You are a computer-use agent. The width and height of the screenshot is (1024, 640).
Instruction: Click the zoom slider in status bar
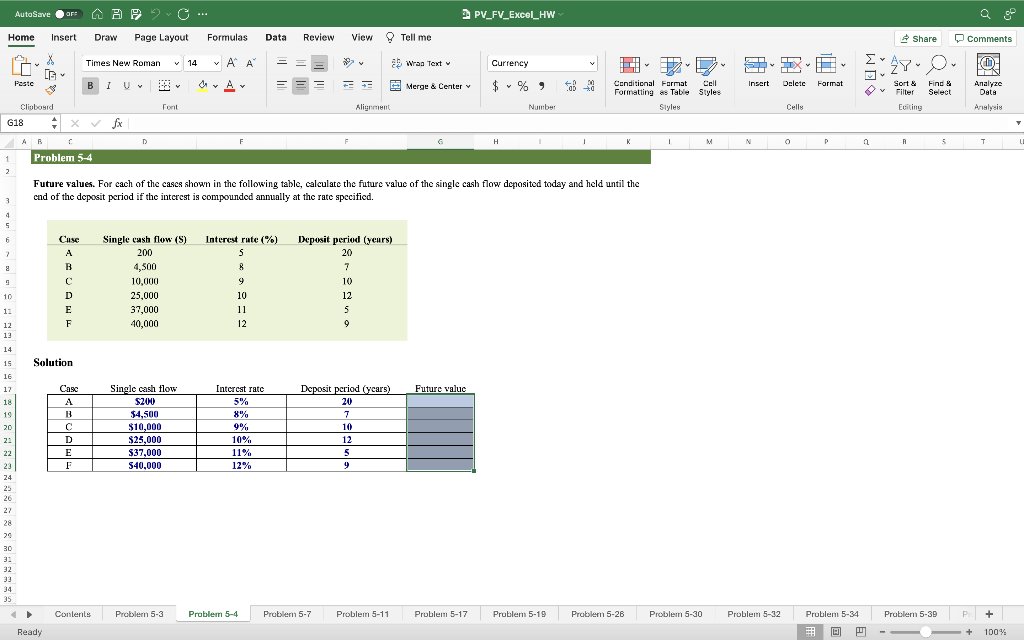[926, 632]
